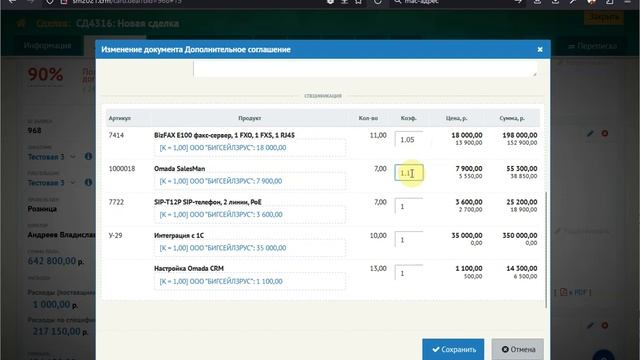This screenshot has height=360, width=640.
Task: Click Кол-во column header
Action: 368,118
